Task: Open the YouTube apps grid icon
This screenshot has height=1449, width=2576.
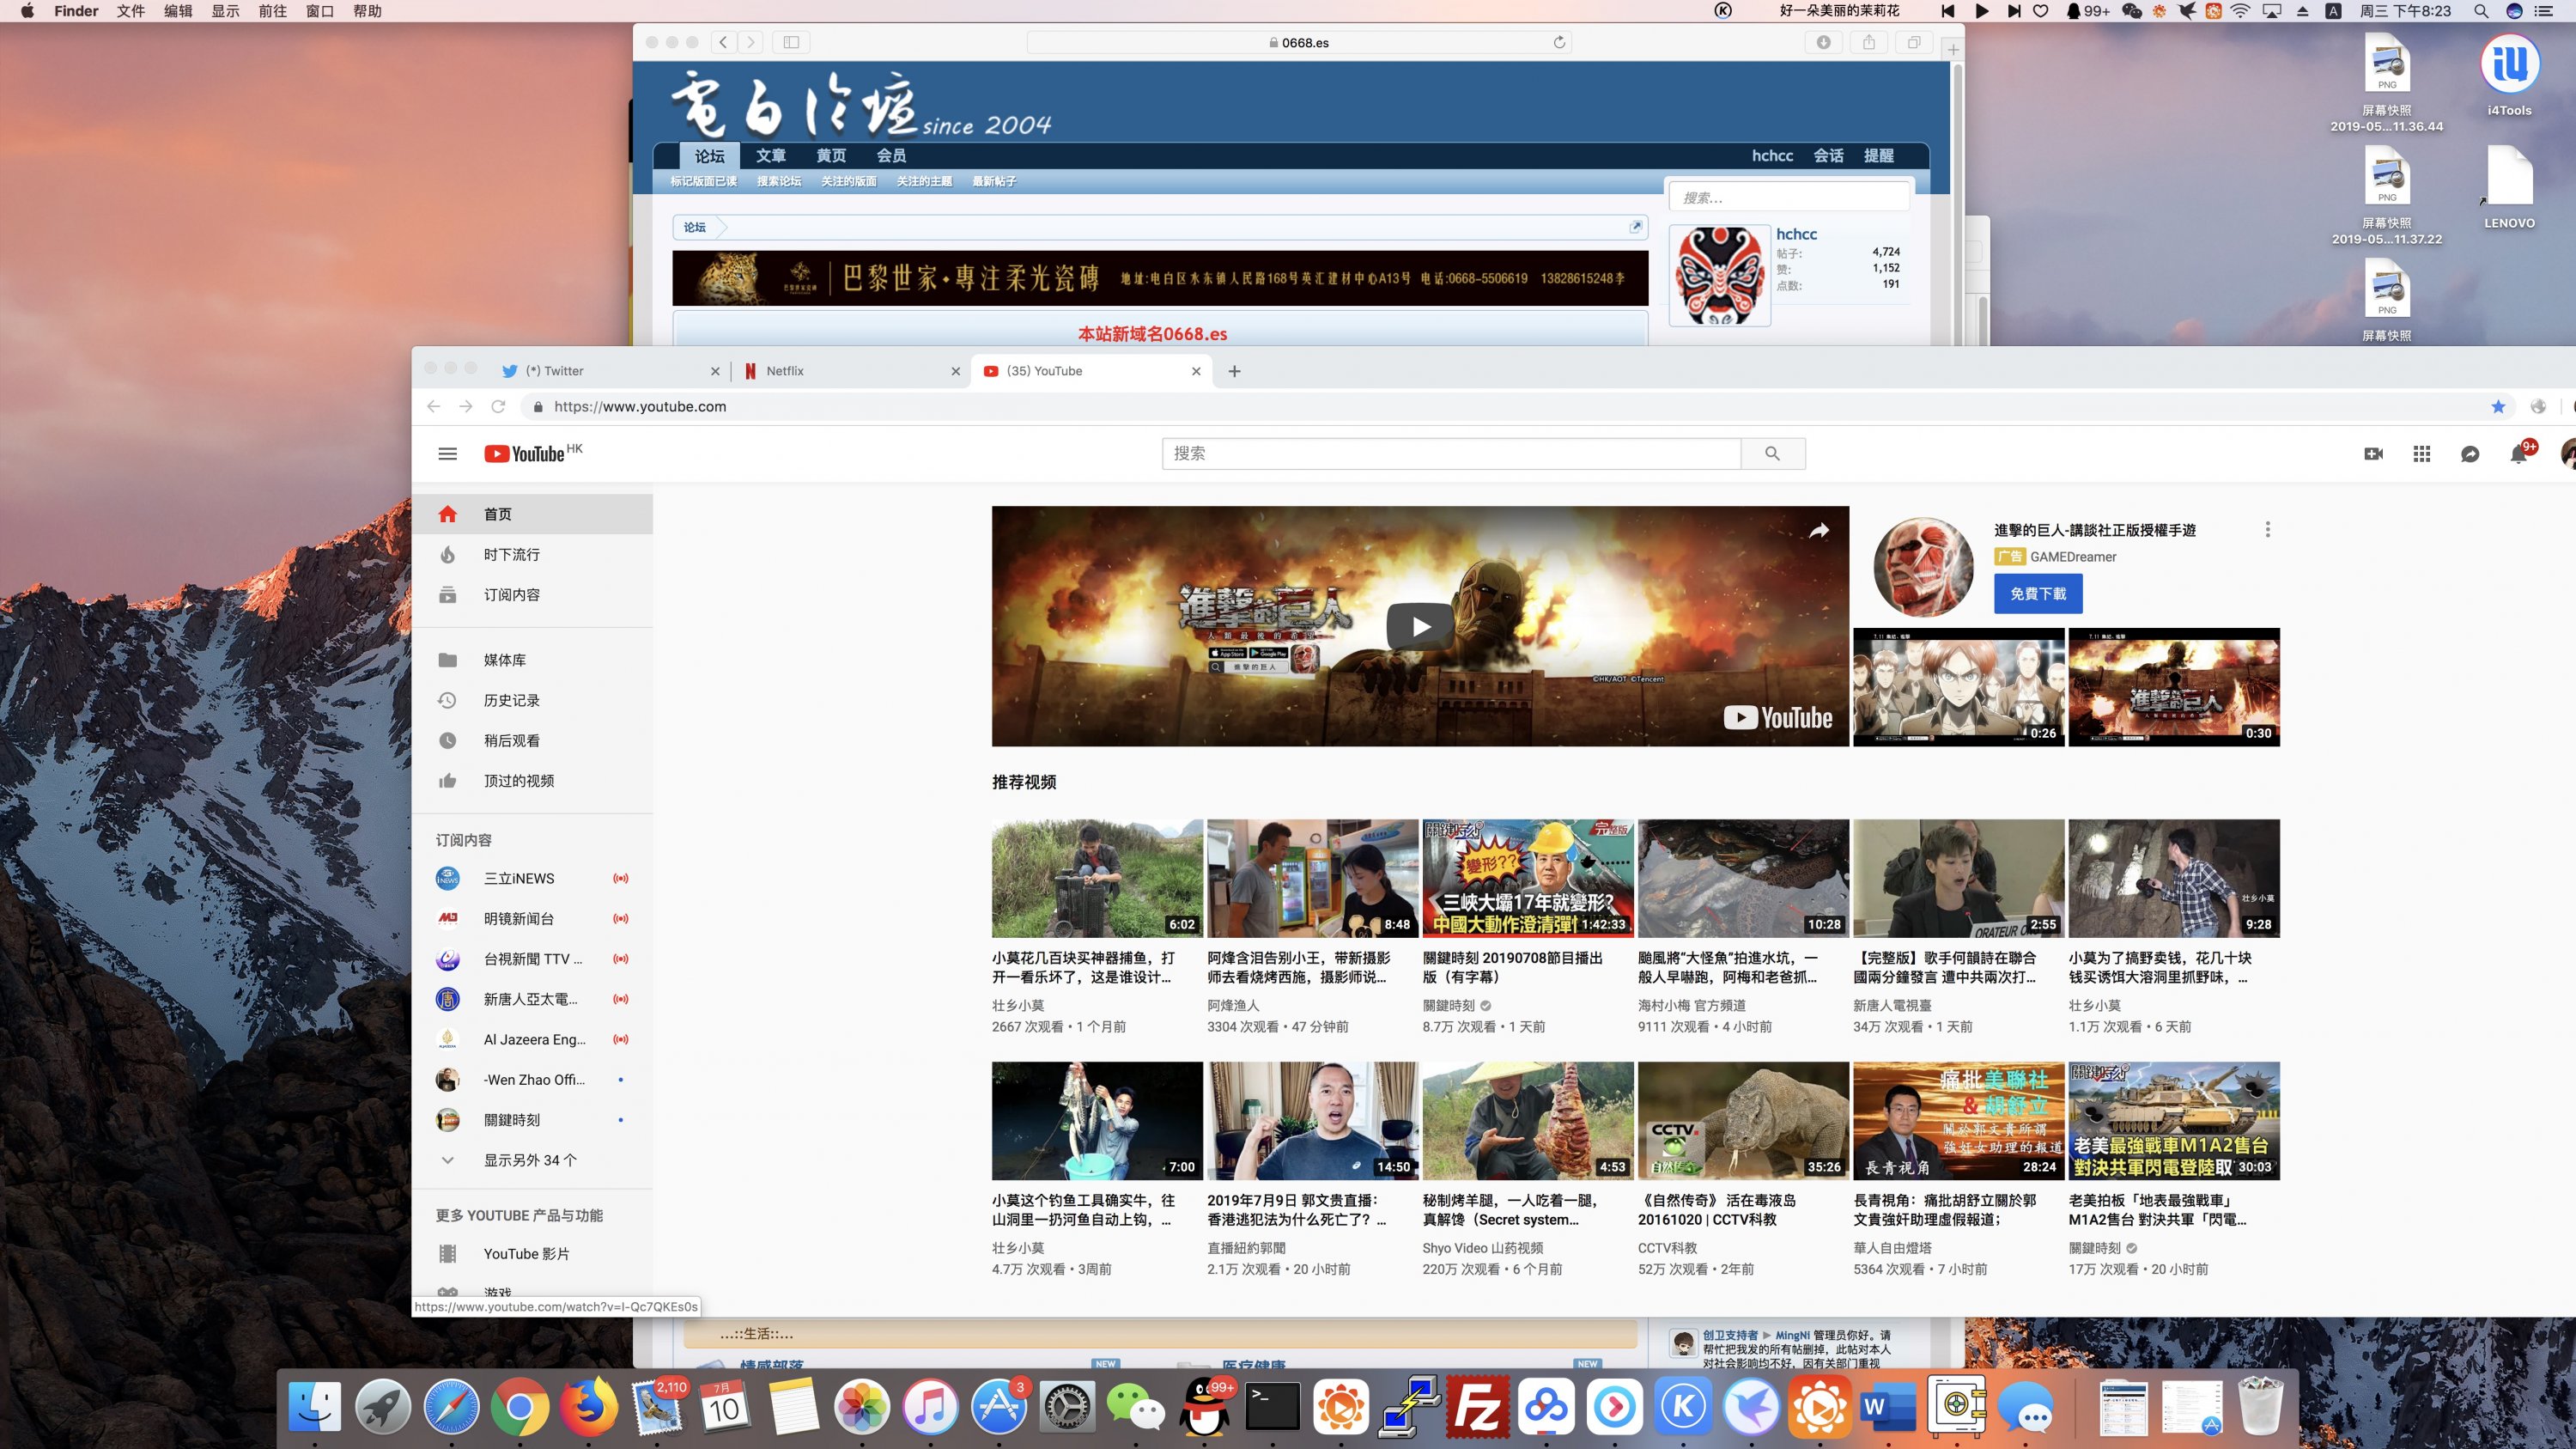Action: [x=2421, y=454]
